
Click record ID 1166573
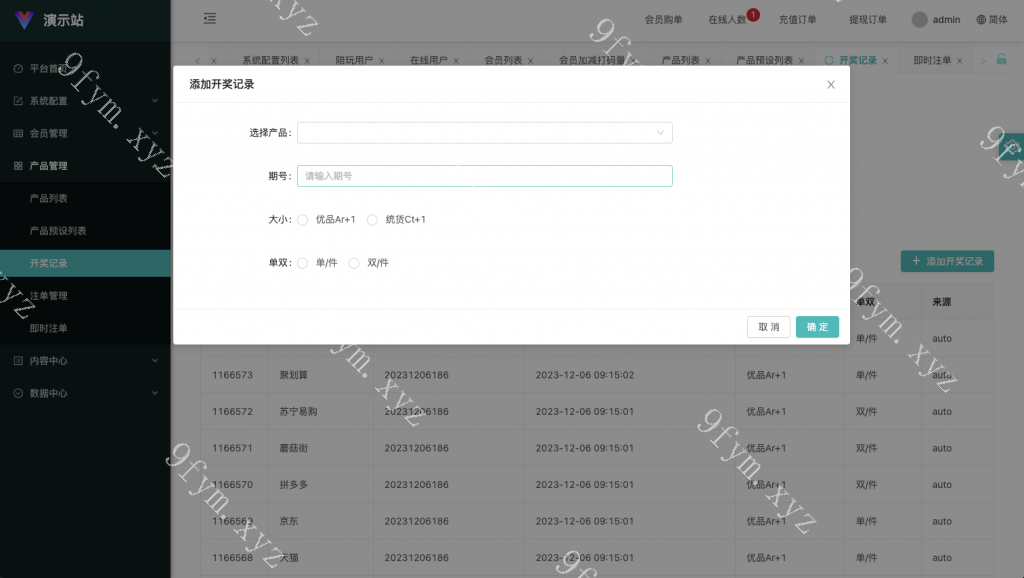pos(232,375)
